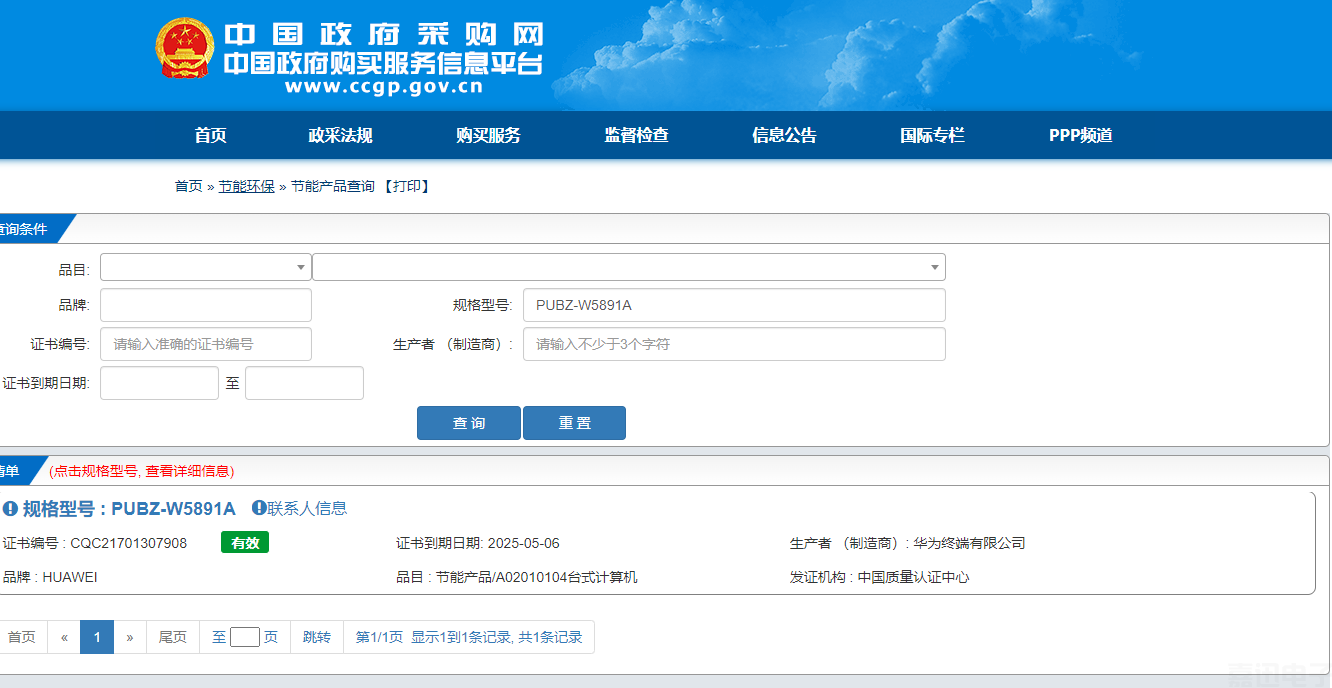
Task: Focus the 品牌 input field
Action: pos(206,305)
